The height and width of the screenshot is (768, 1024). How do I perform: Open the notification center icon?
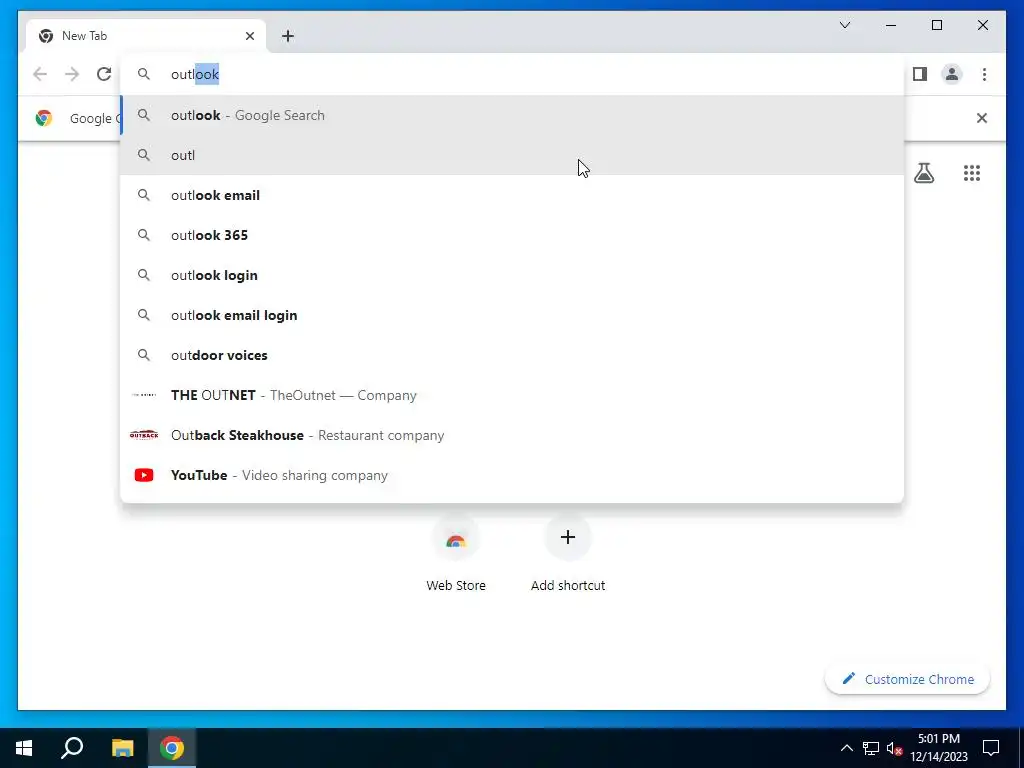[991, 748]
